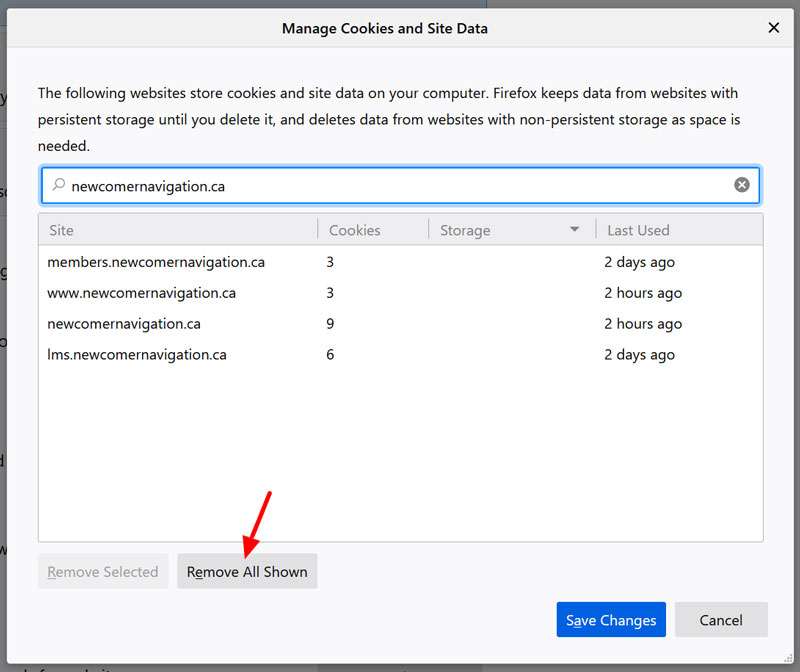The width and height of the screenshot is (800, 672).
Task: Sort list by Storage column
Action: pyautogui.click(x=512, y=230)
